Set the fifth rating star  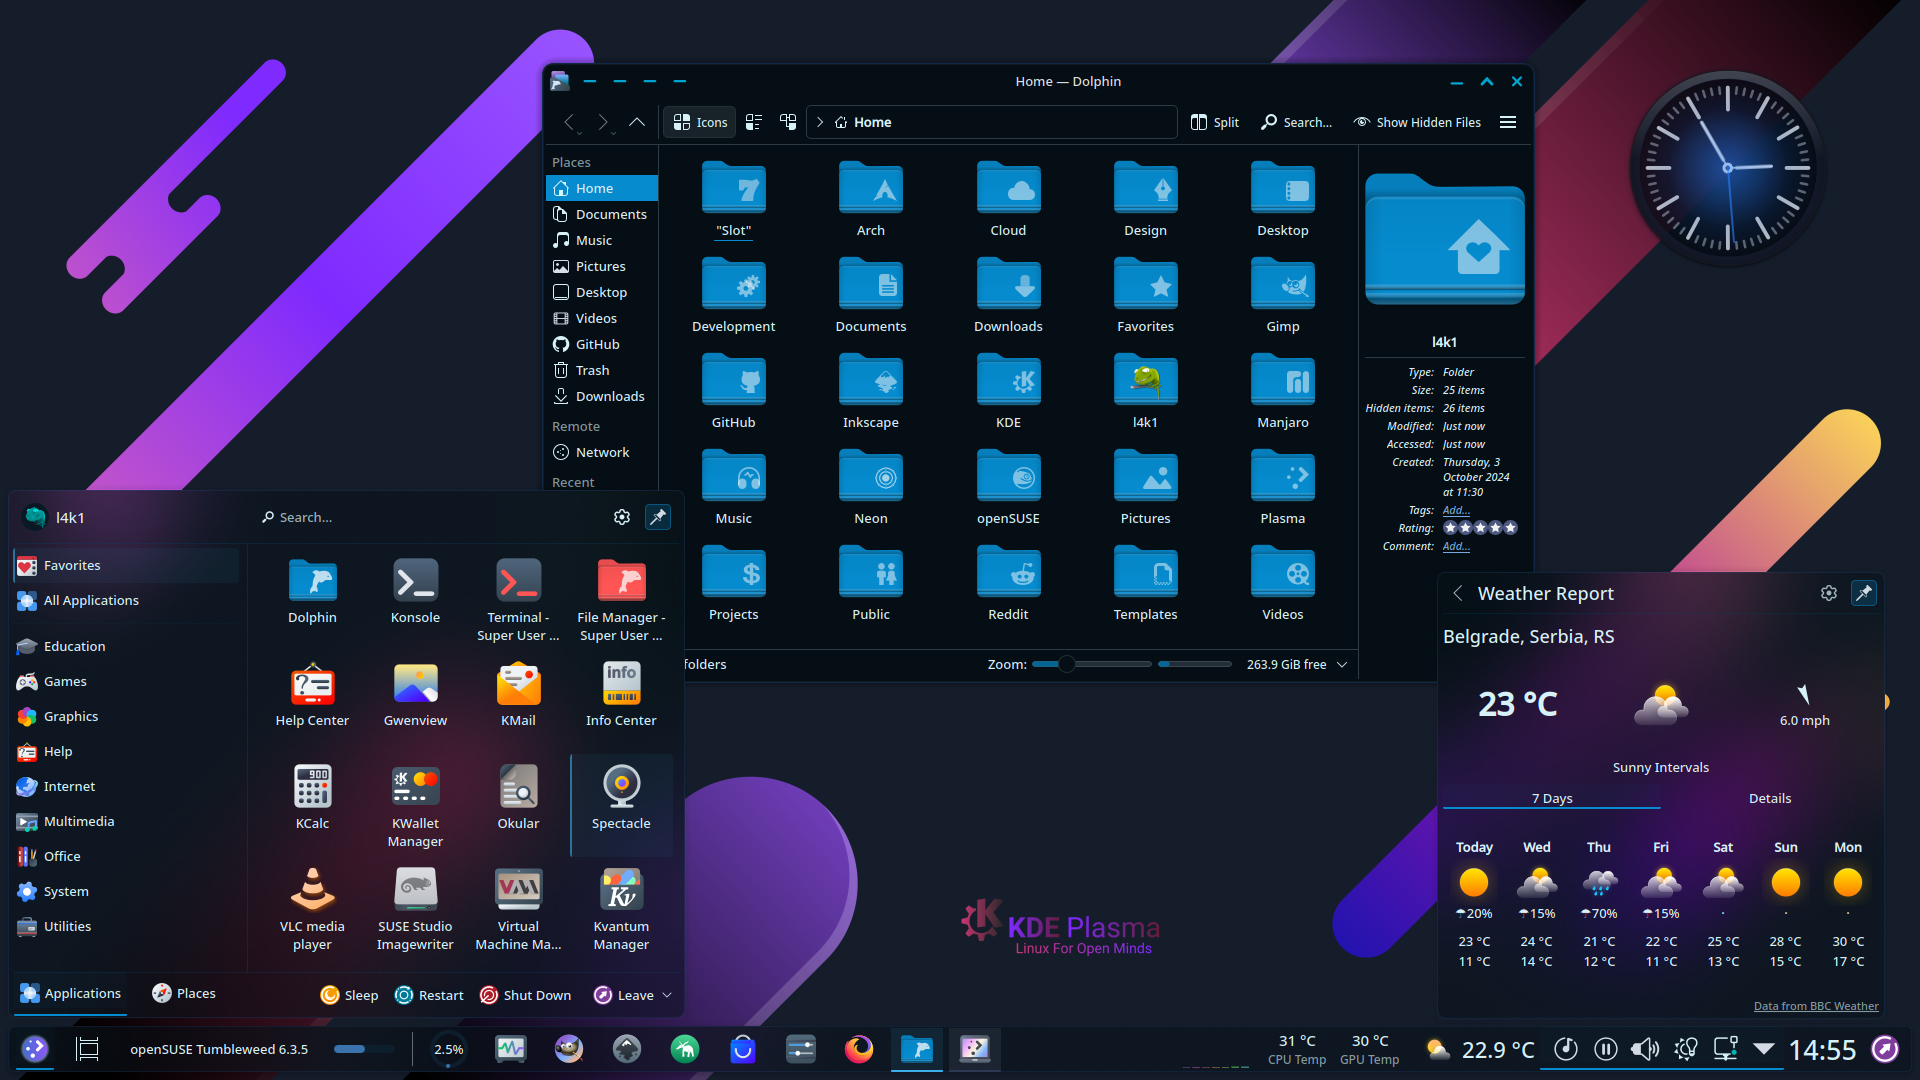[x=1510, y=528]
